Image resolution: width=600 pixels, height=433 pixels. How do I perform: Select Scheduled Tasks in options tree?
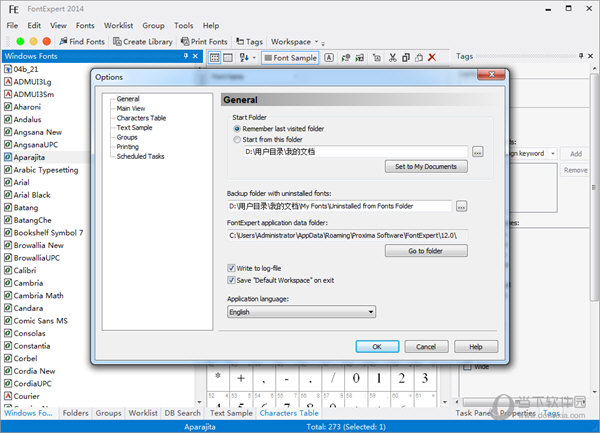140,156
